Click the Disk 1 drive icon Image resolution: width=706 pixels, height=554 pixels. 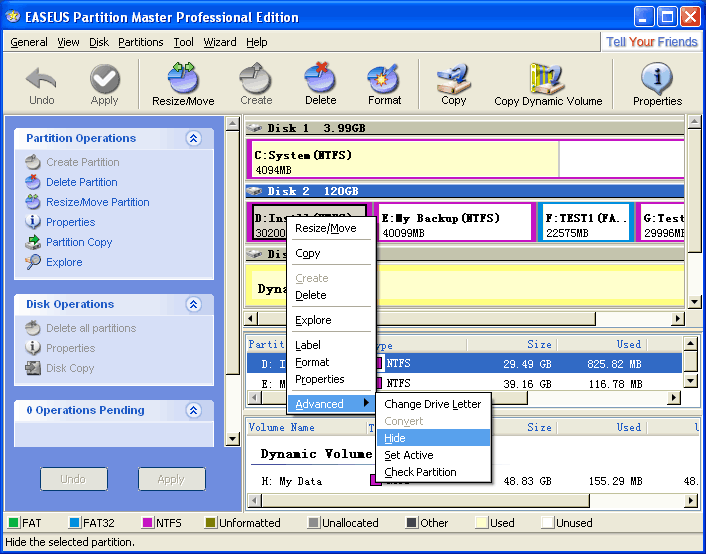[x=254, y=128]
